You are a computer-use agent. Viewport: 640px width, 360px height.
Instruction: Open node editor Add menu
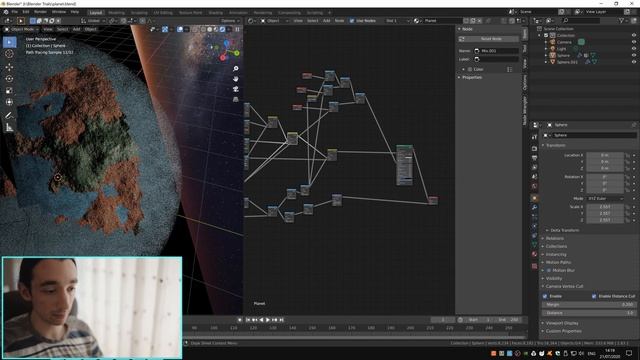(327, 20)
